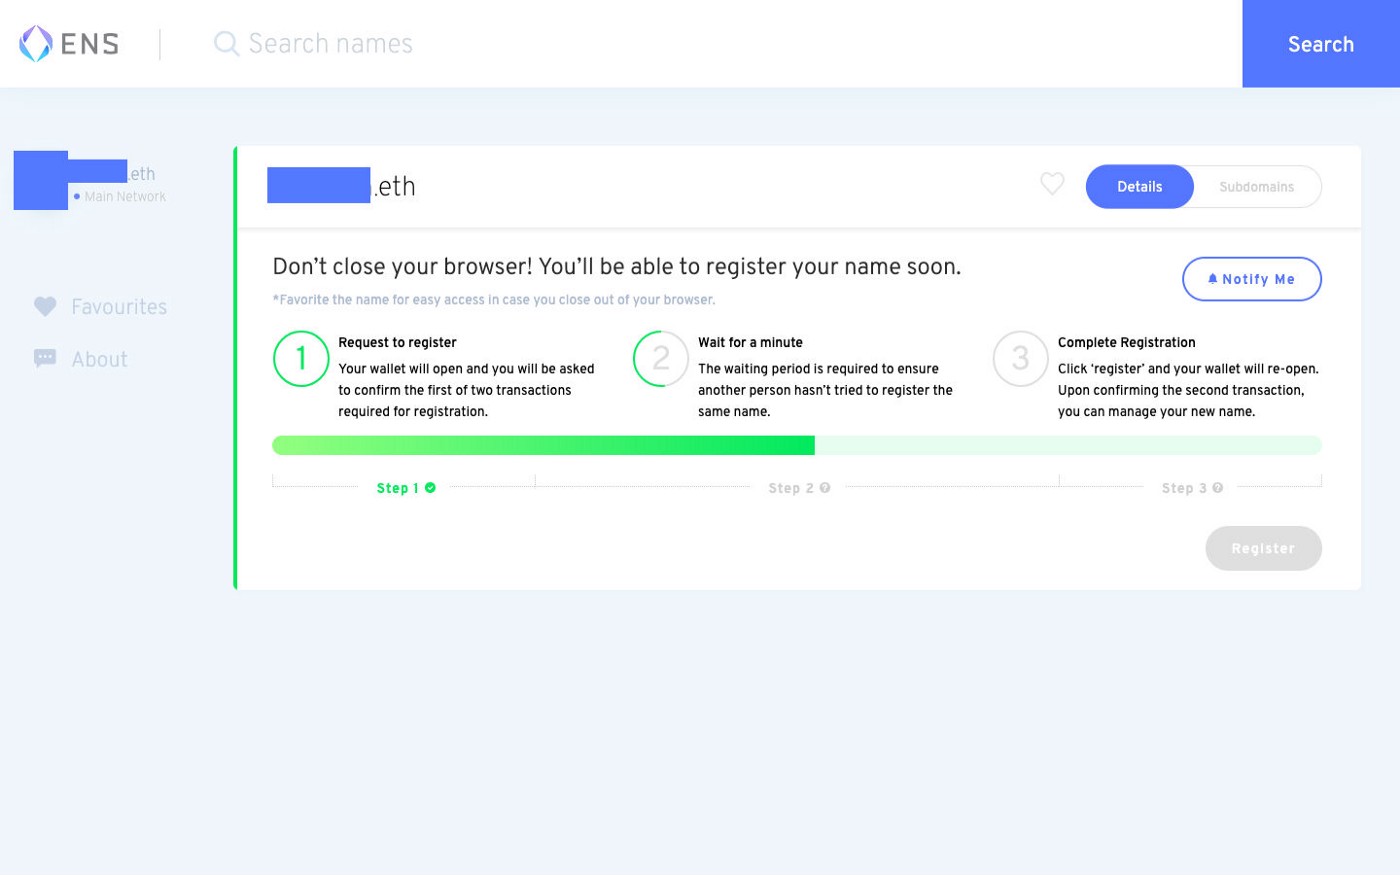Open the Favourites page

pyautogui.click(x=119, y=306)
